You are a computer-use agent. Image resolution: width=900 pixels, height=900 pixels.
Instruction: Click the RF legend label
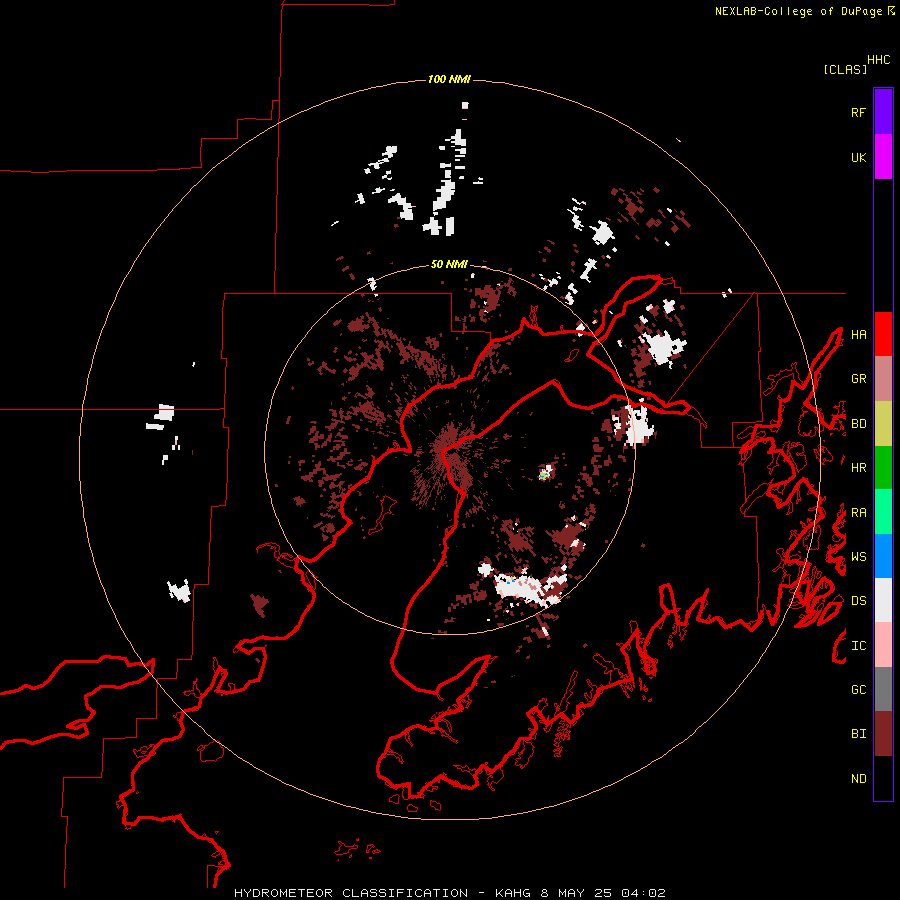859,112
